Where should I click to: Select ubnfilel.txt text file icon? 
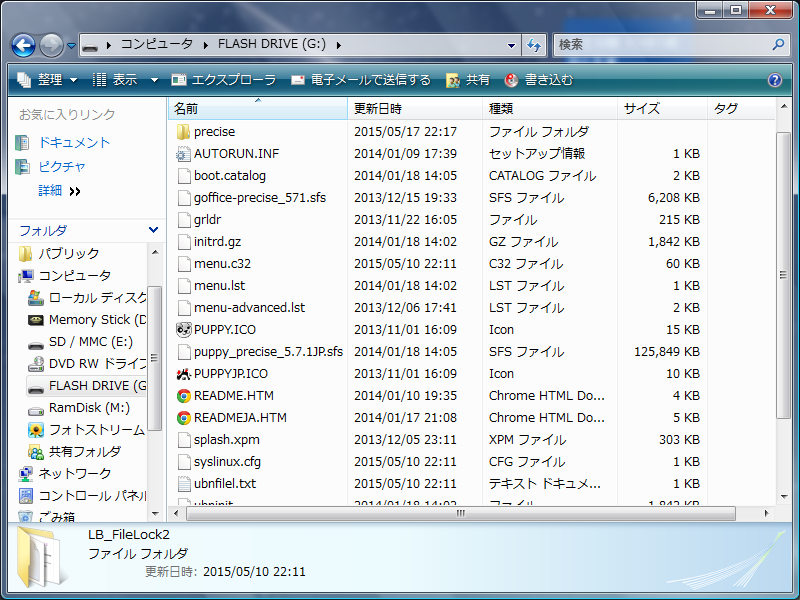(183, 483)
